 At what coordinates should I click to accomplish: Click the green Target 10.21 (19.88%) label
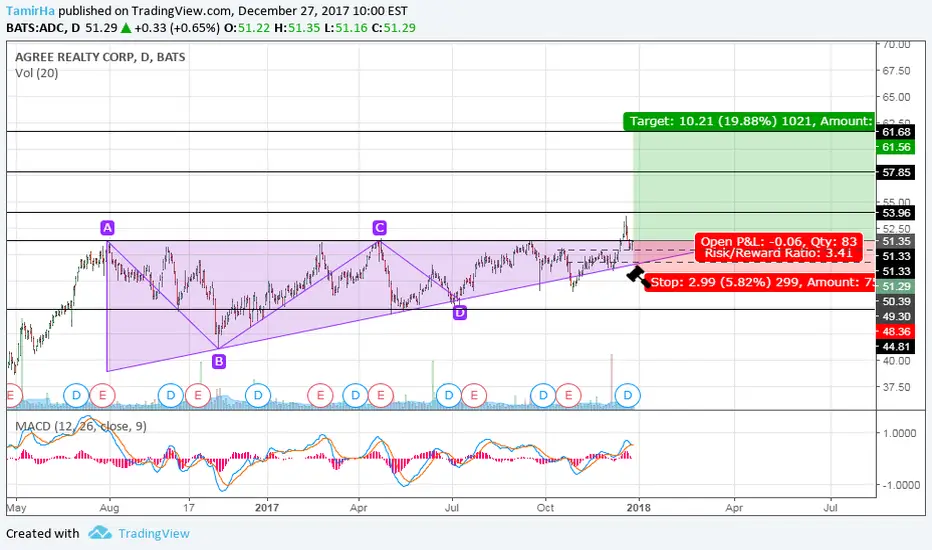(x=749, y=121)
